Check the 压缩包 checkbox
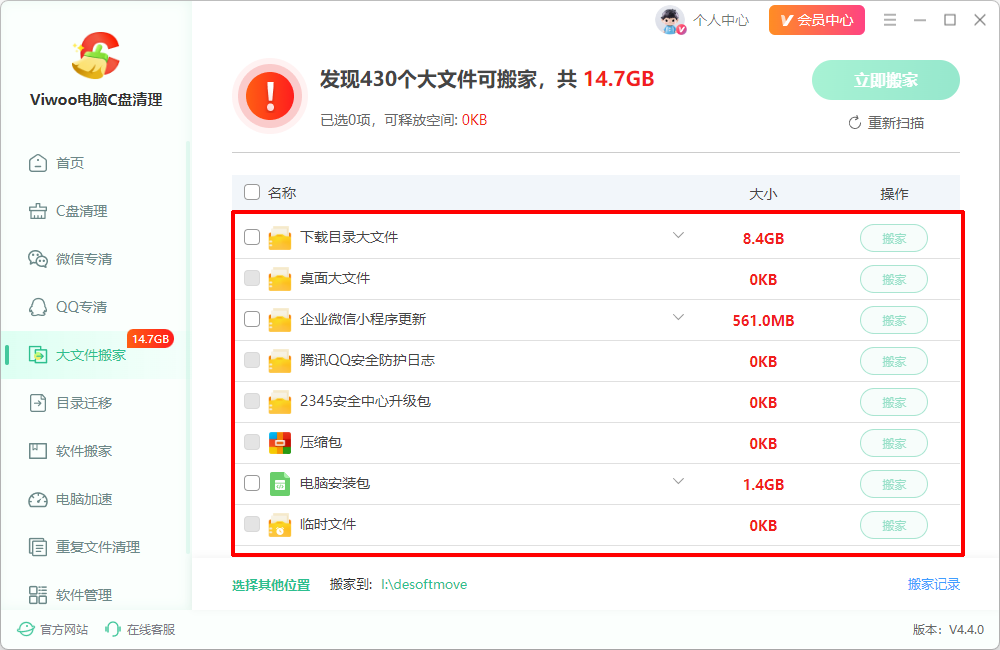Screen dimensions: 1000x650 252,442
